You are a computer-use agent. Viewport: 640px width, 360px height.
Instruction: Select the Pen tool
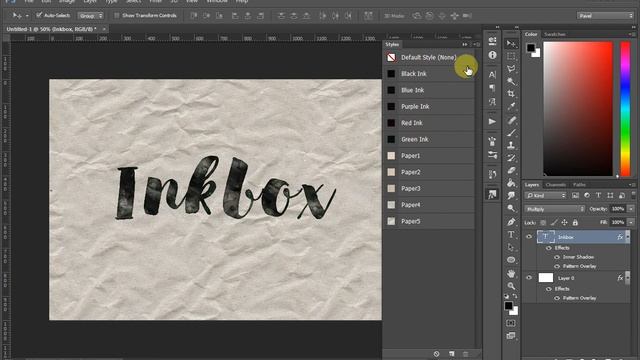click(511, 222)
